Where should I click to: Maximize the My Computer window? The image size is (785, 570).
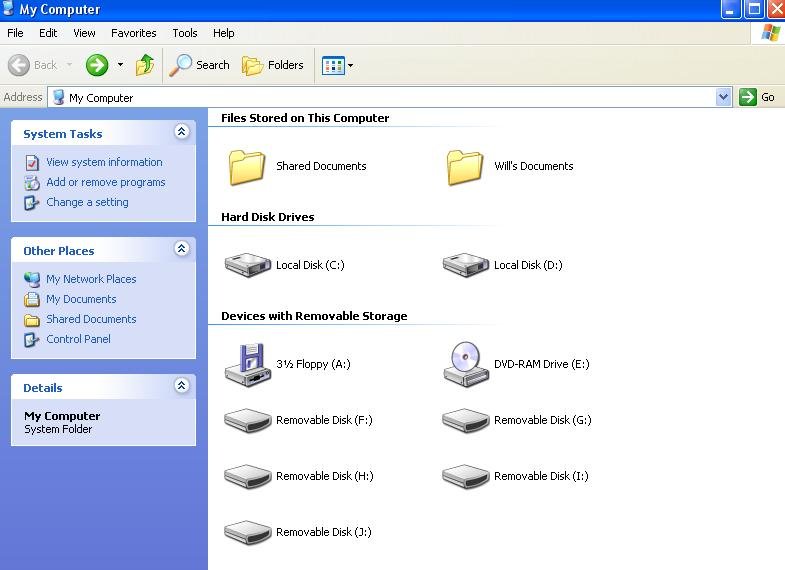click(754, 9)
